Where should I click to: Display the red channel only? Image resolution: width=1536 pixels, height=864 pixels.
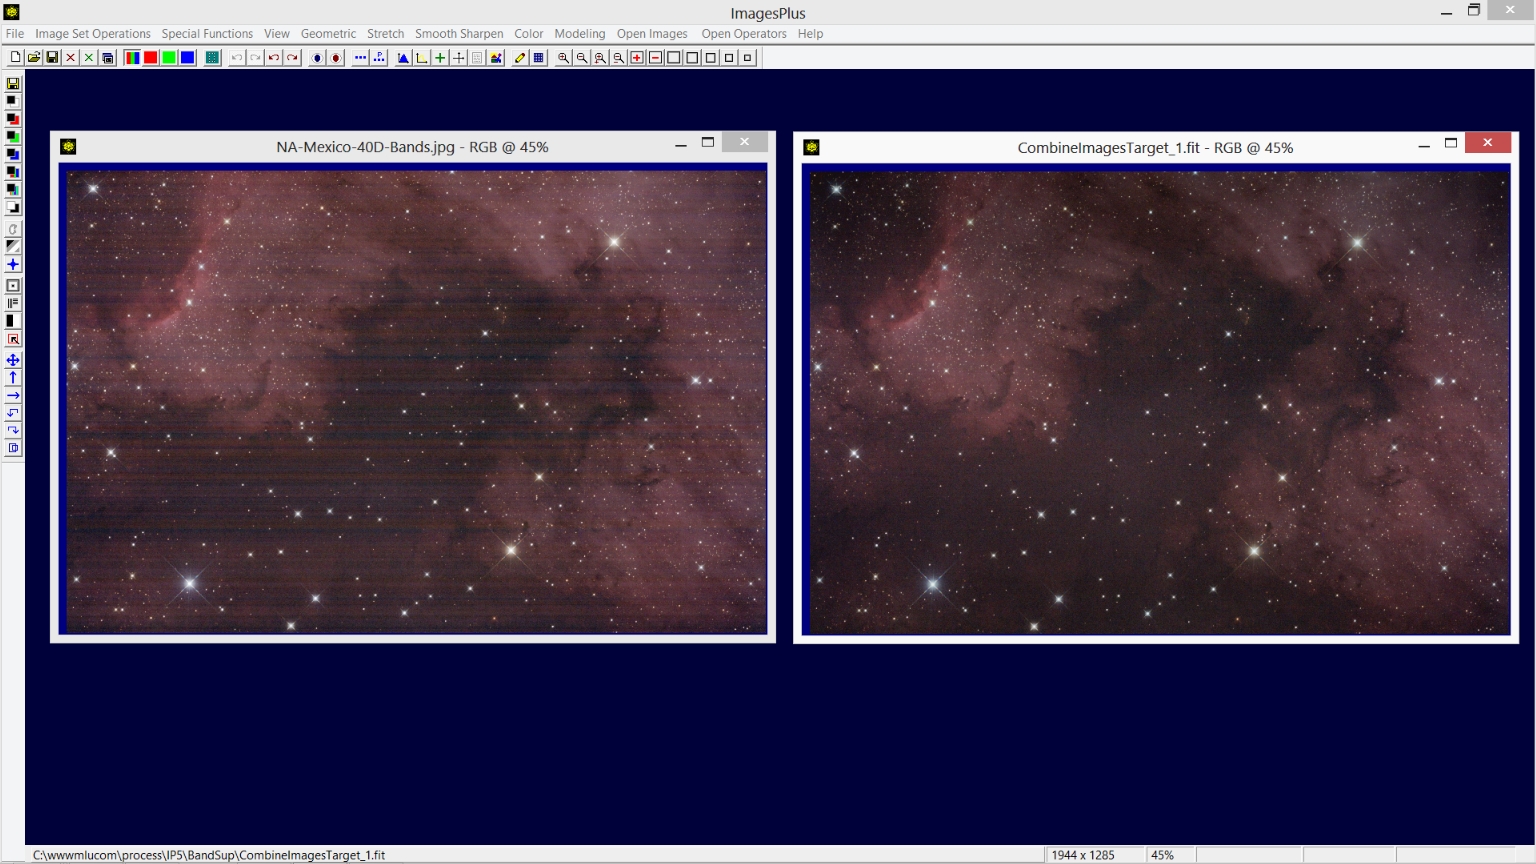[x=150, y=58]
